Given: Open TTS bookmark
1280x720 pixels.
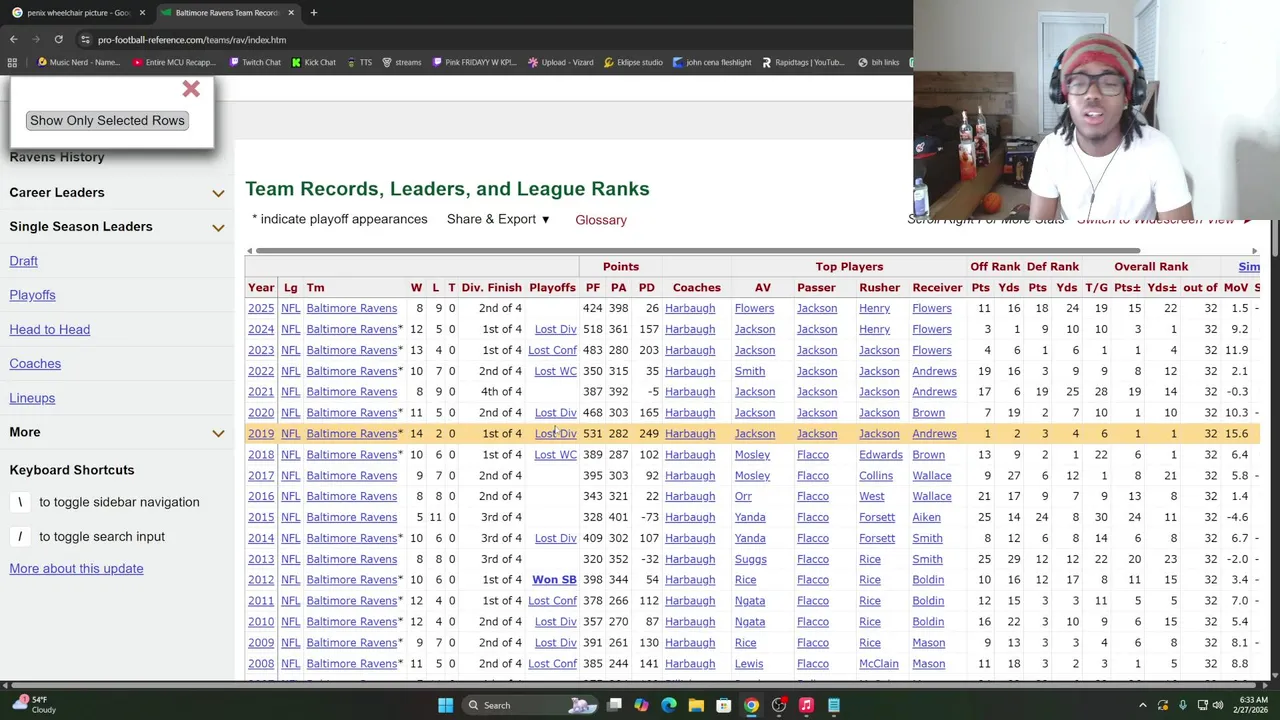Looking at the screenshot, I should click(358, 62).
